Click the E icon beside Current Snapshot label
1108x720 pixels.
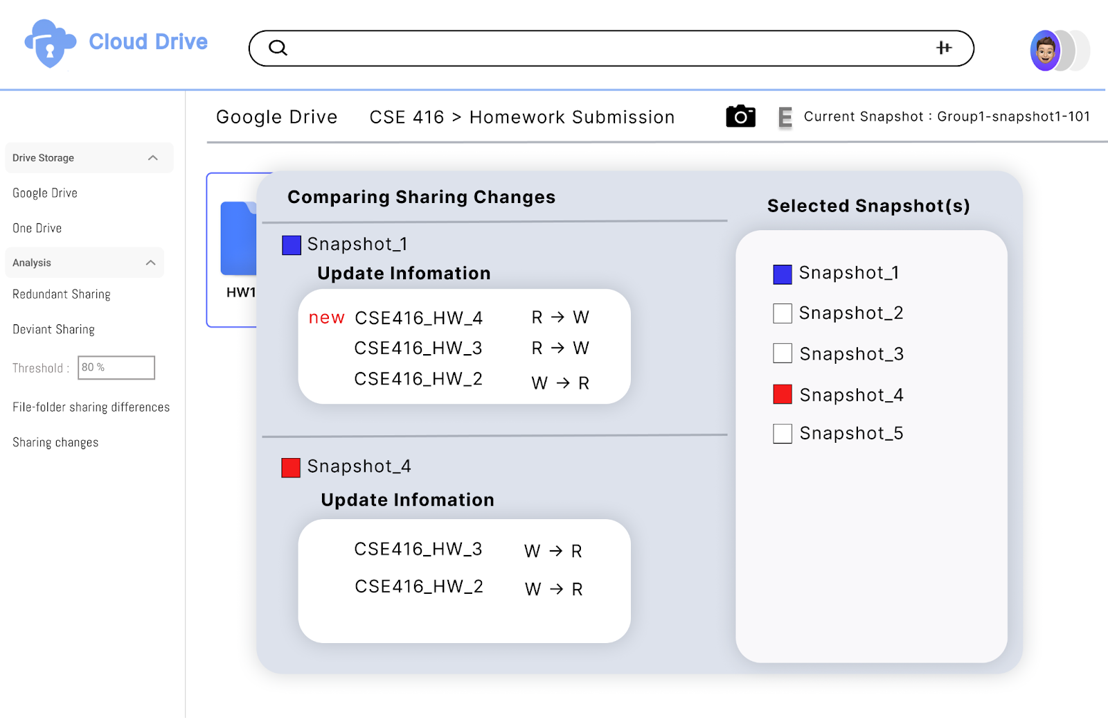click(785, 117)
